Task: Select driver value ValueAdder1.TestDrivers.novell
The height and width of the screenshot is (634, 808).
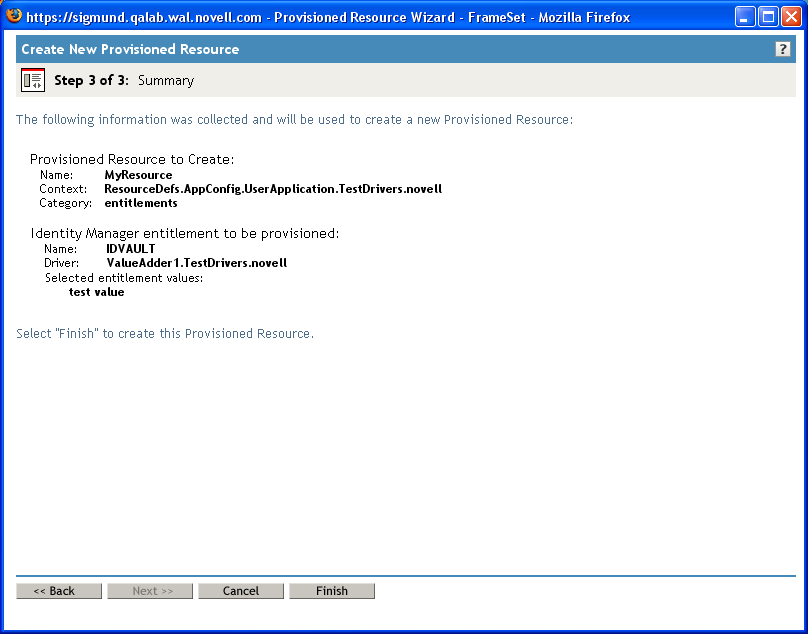Action: (197, 263)
